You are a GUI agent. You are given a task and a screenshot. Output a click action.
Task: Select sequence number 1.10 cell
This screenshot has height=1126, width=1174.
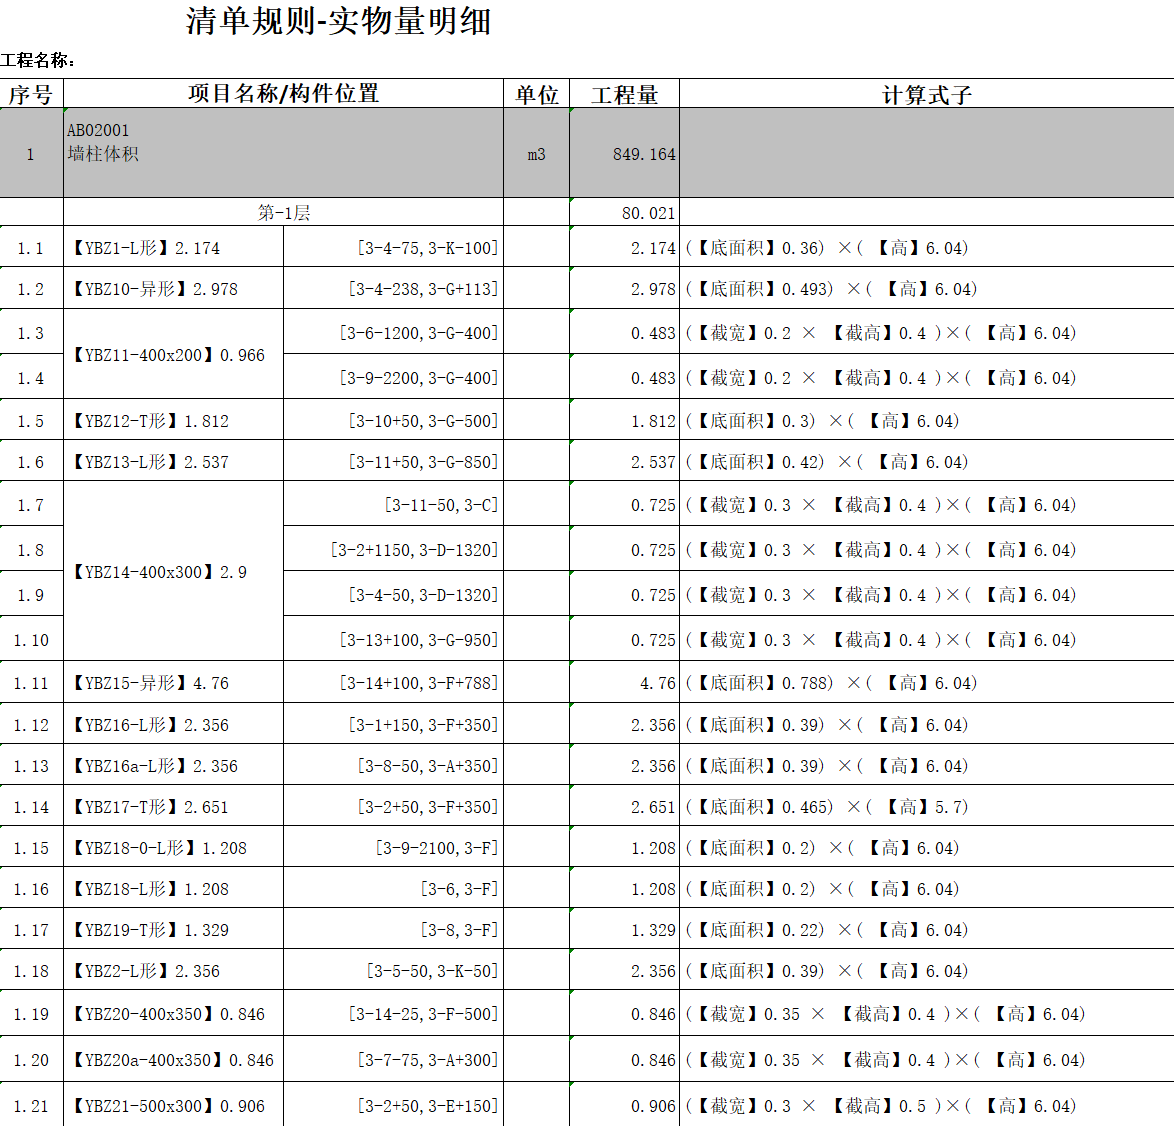click(31, 640)
